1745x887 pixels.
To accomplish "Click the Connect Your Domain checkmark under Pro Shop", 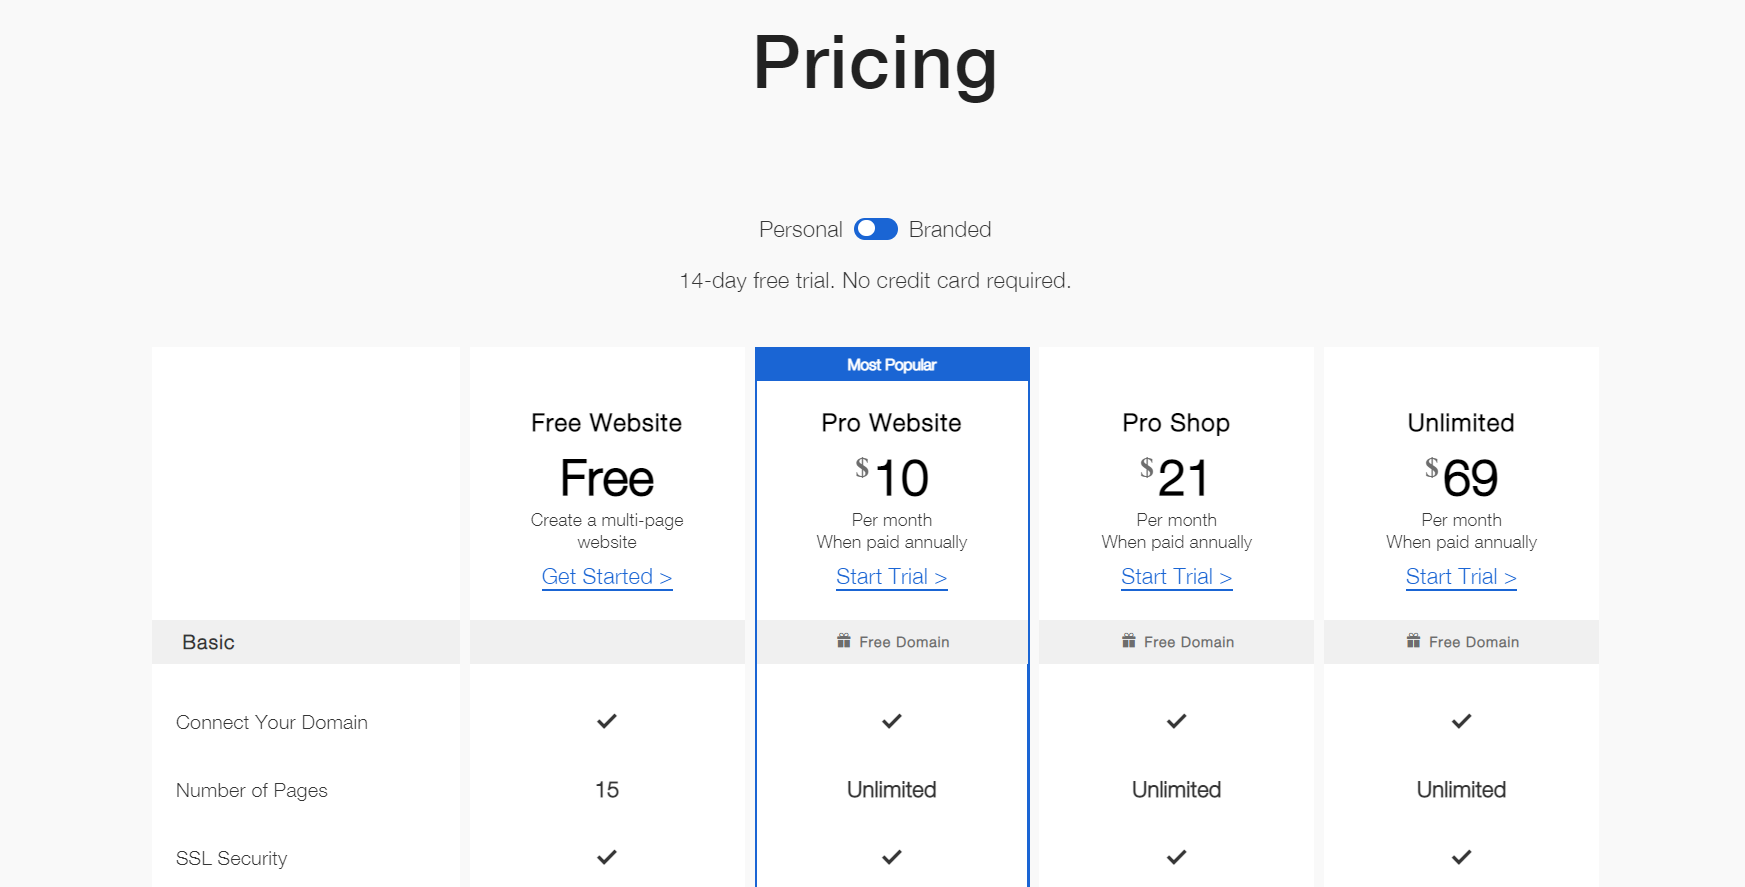I will (x=1176, y=721).
